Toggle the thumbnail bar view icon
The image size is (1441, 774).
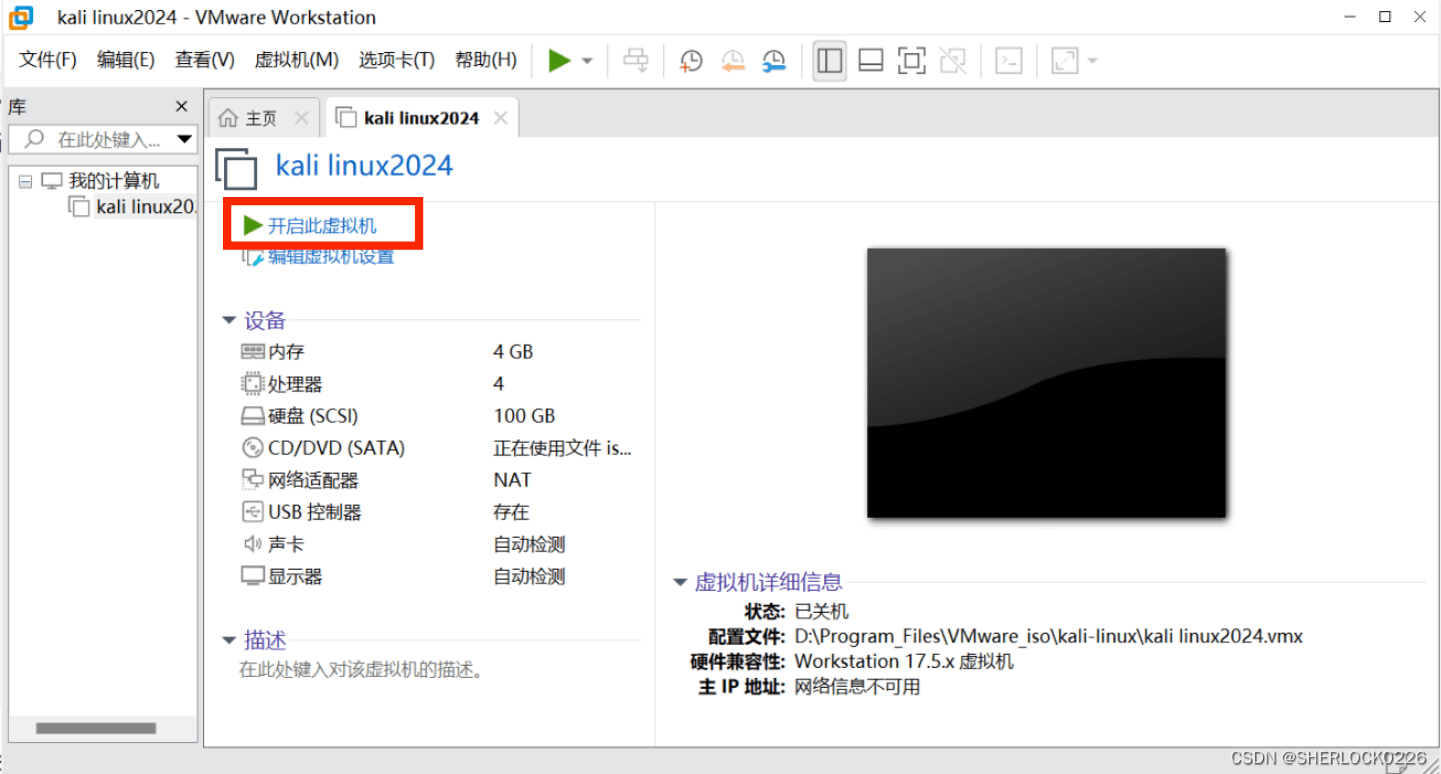(871, 61)
